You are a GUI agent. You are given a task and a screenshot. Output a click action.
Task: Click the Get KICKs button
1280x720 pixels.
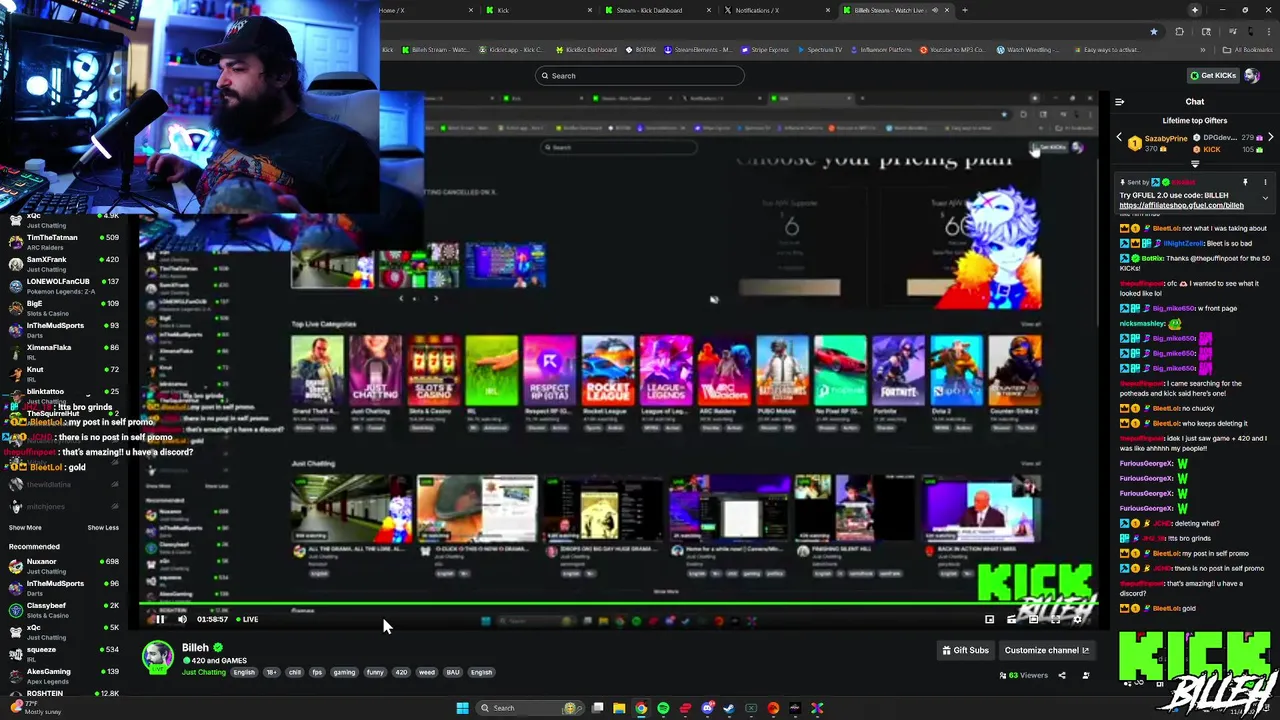pos(1212,75)
